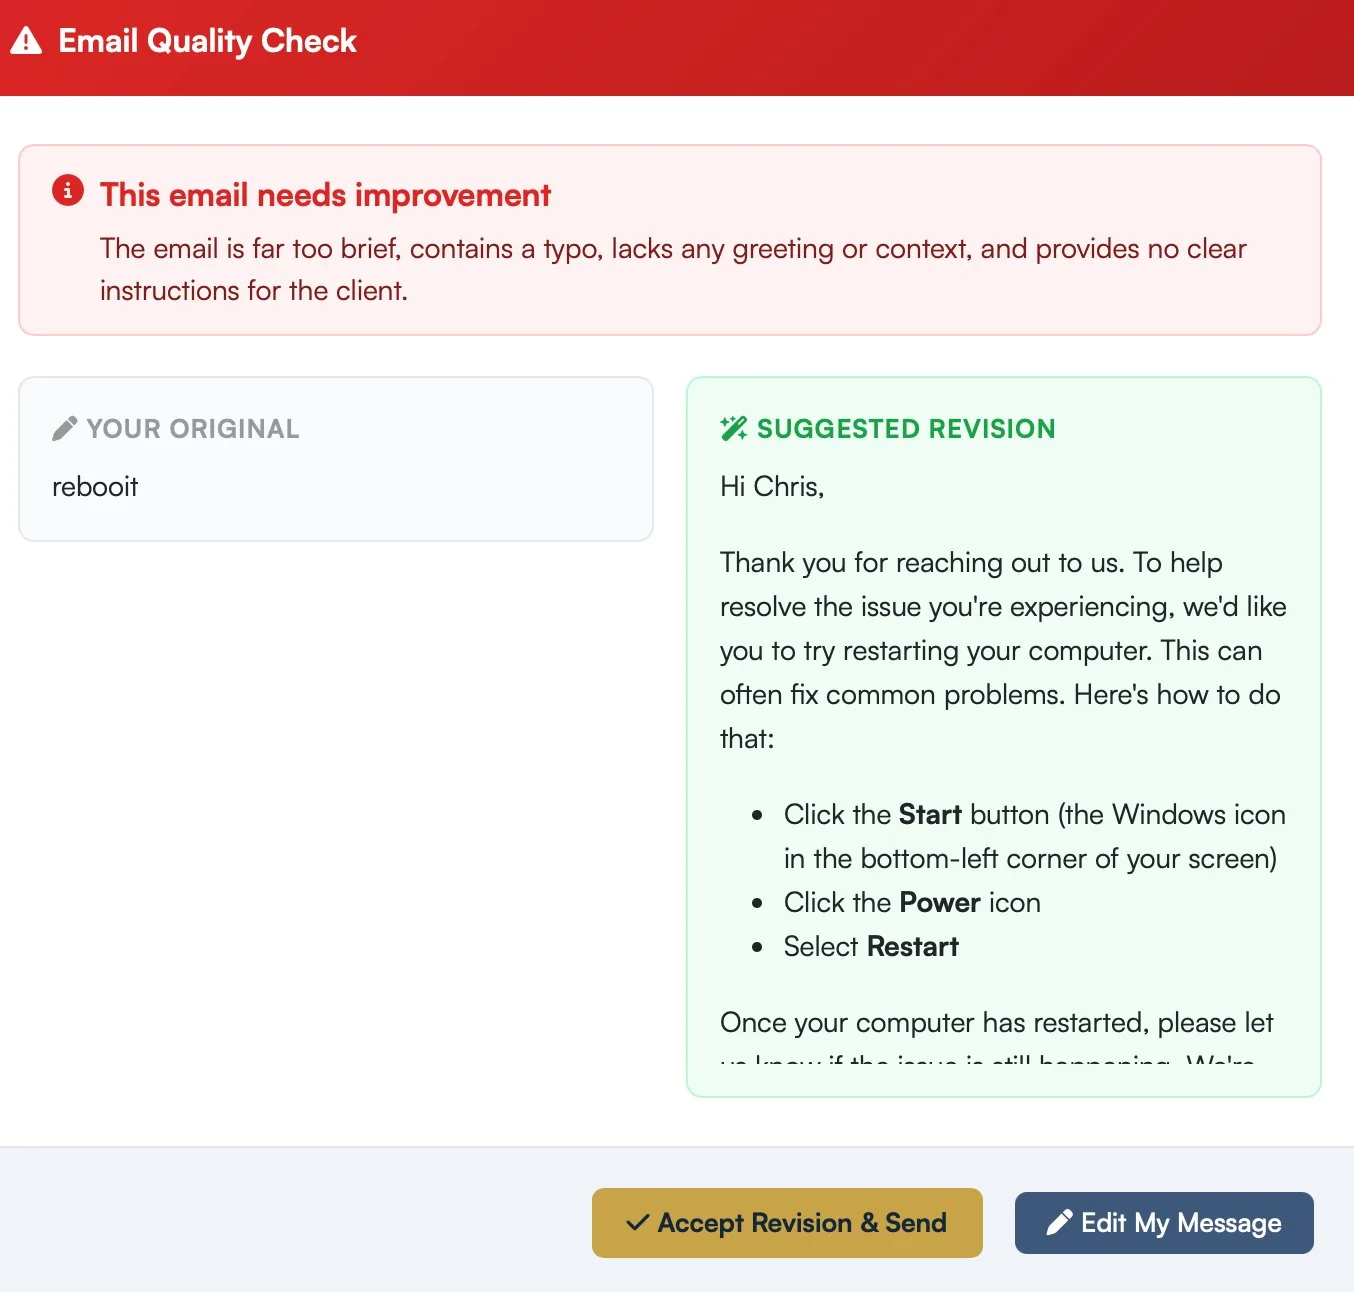Click the red info circle icon
The height and width of the screenshot is (1292, 1354).
click(68, 190)
